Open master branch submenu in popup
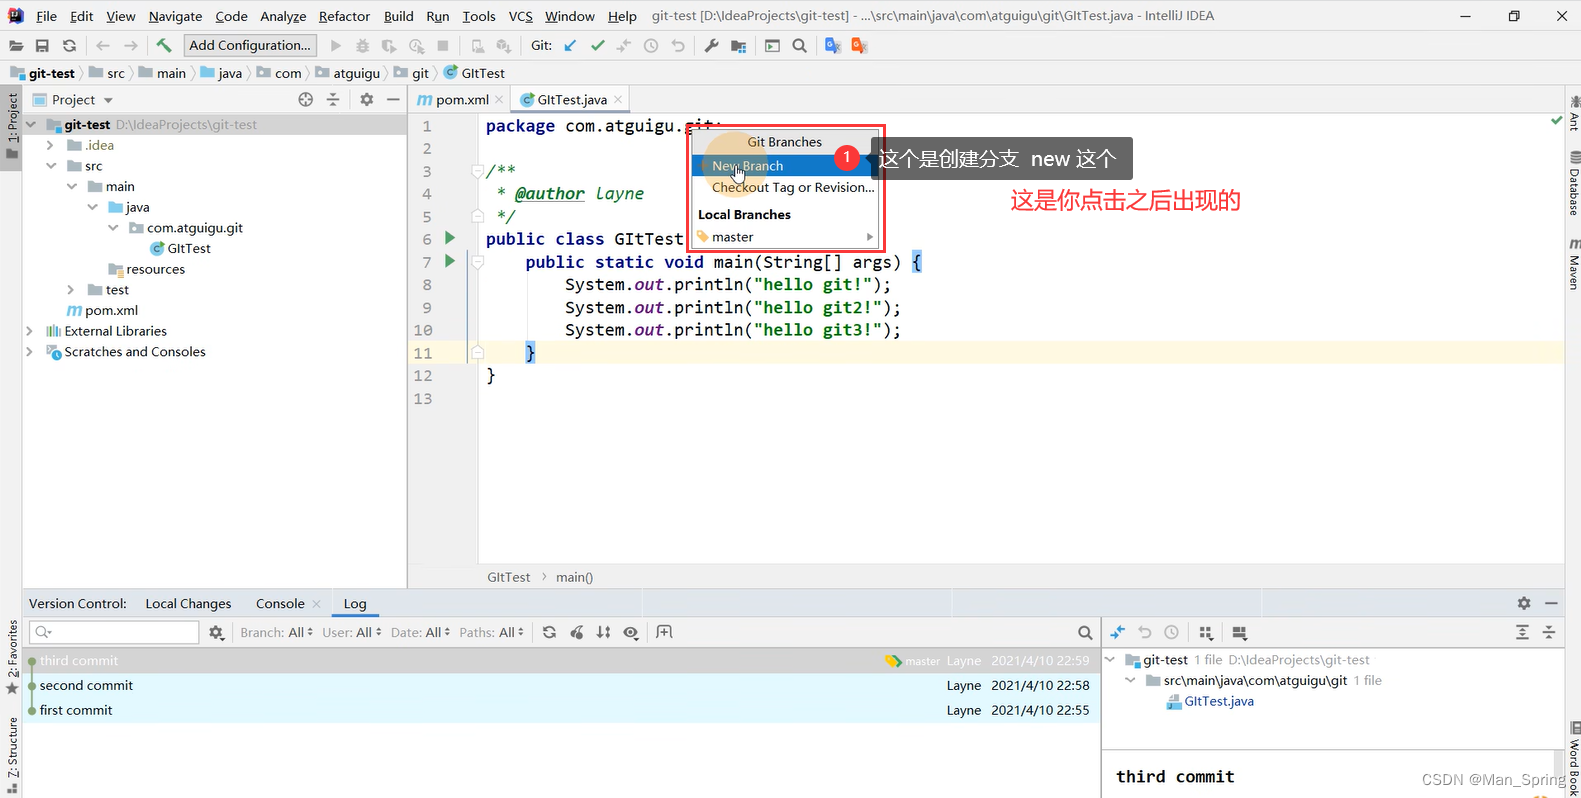Screen dimensions: 1581x798 [784, 237]
